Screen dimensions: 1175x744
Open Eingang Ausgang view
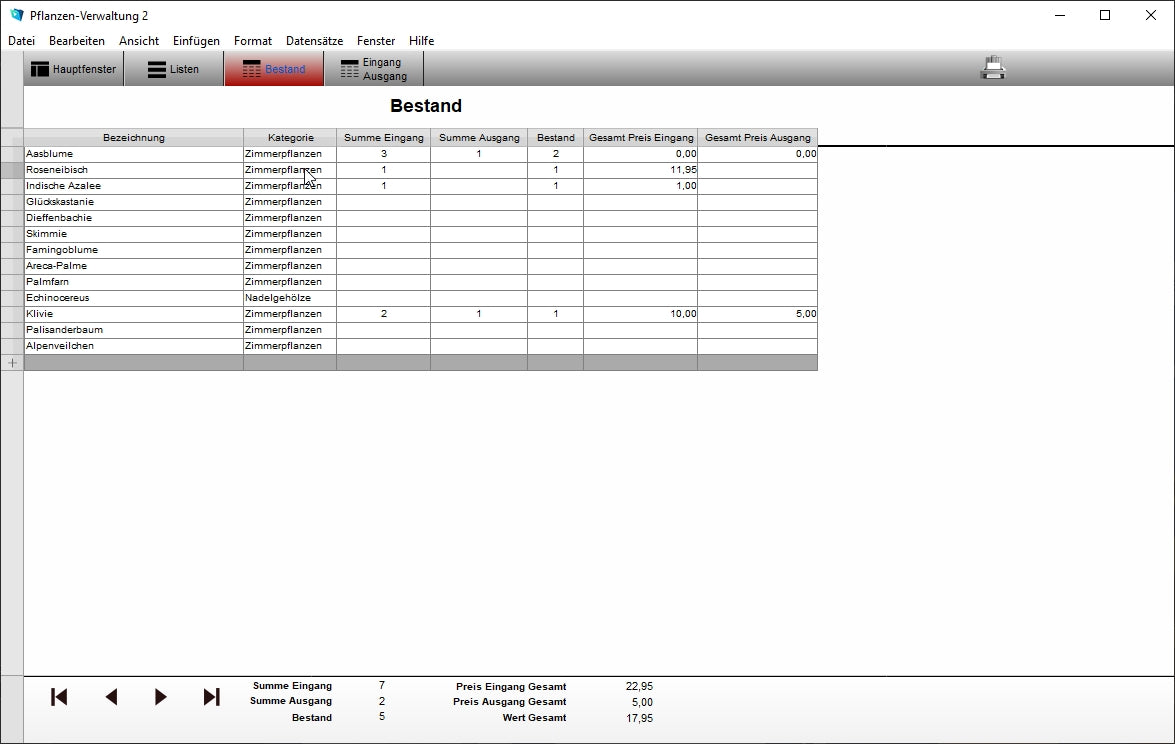374,69
